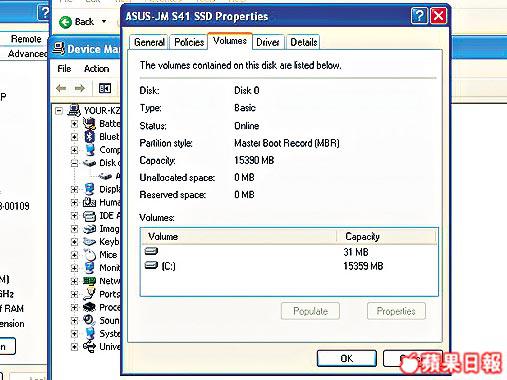
Task: Click the Imaging devices icon
Action: pos(89,229)
